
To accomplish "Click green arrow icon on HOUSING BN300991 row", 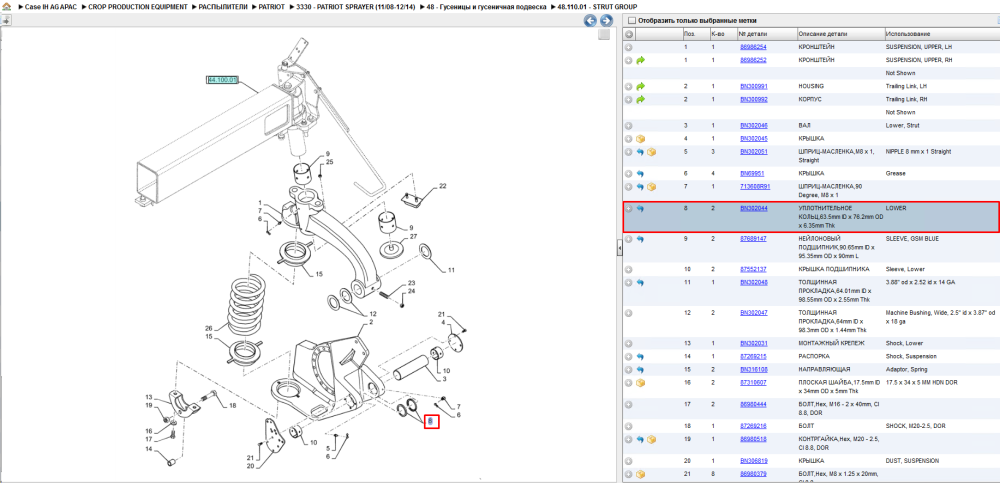I will (641, 86).
